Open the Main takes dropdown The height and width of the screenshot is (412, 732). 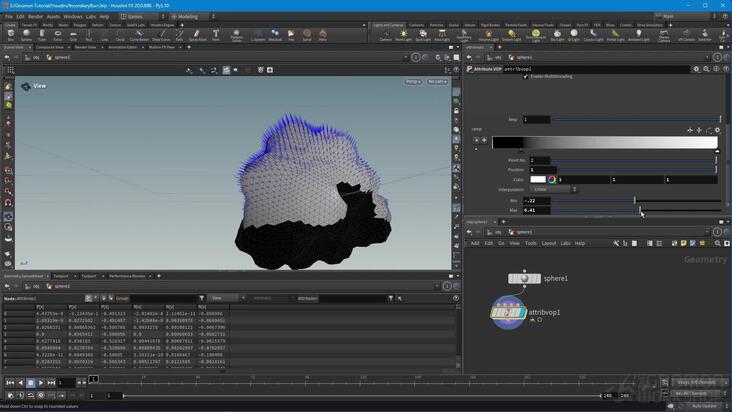pyautogui.click(x=683, y=16)
